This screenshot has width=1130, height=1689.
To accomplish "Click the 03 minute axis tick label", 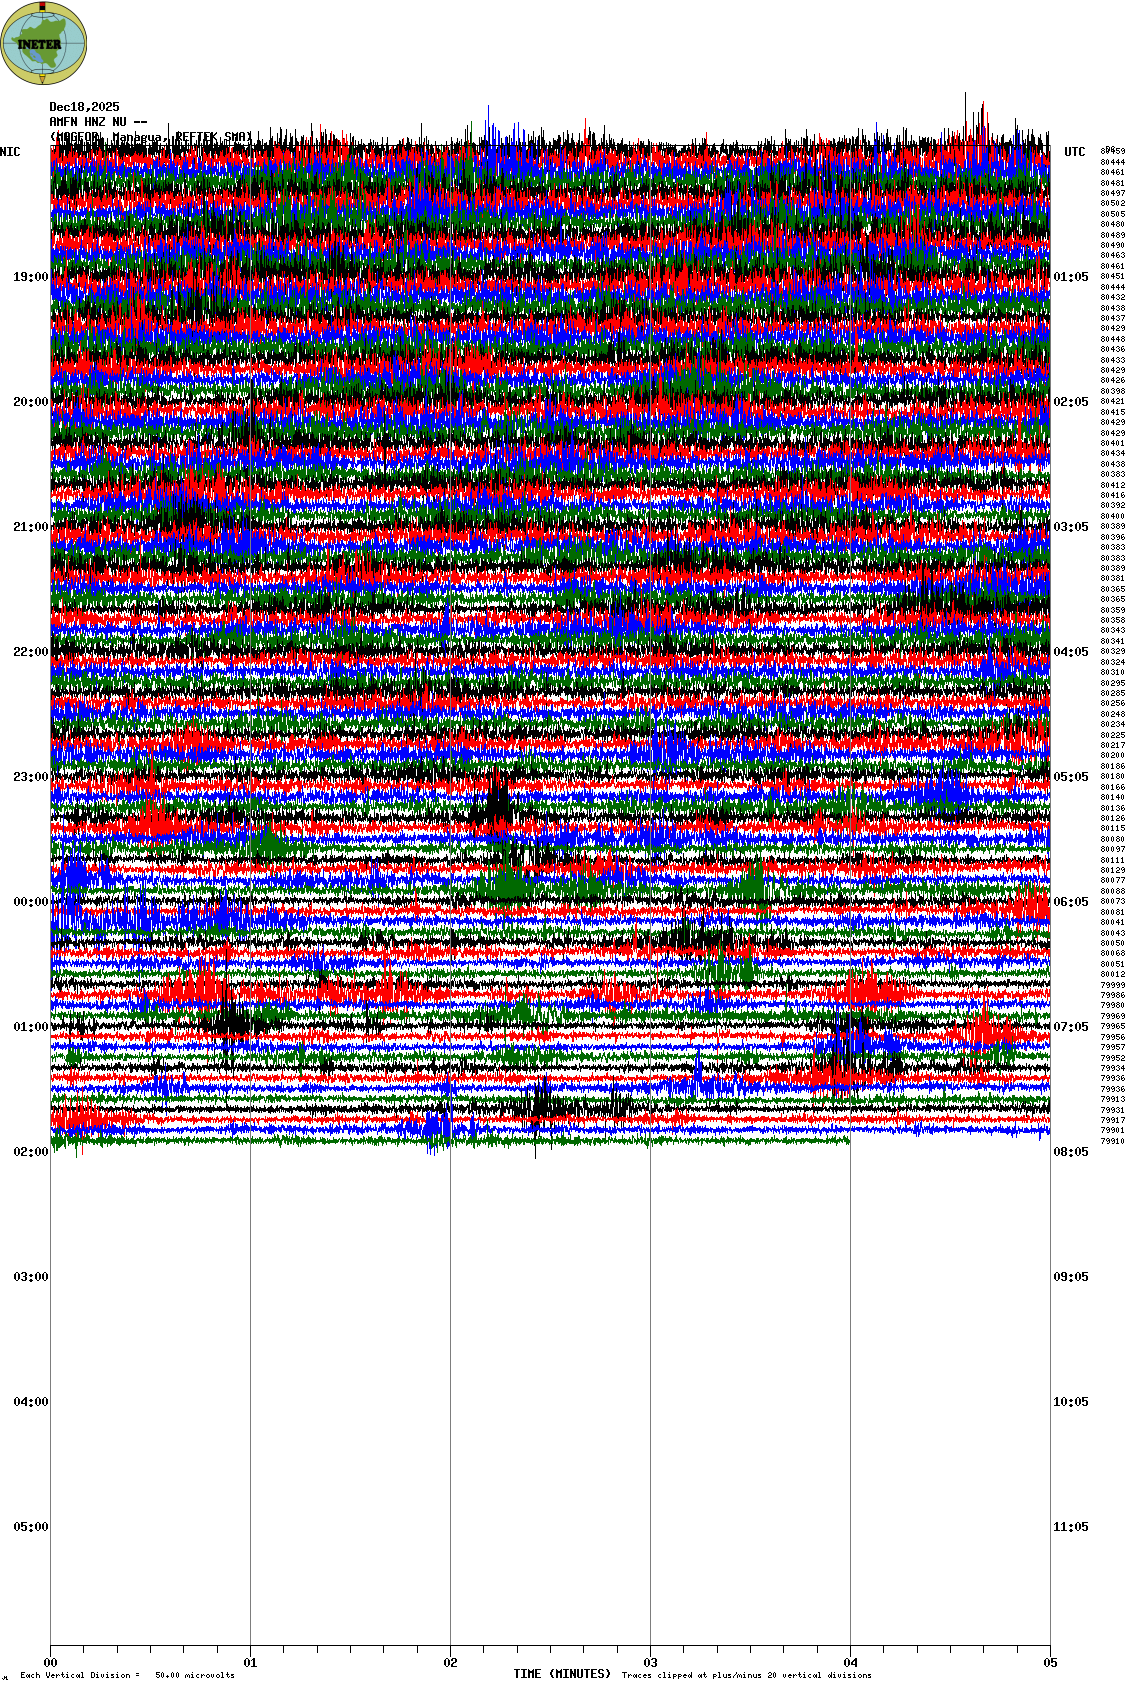I will pyautogui.click(x=650, y=1663).
